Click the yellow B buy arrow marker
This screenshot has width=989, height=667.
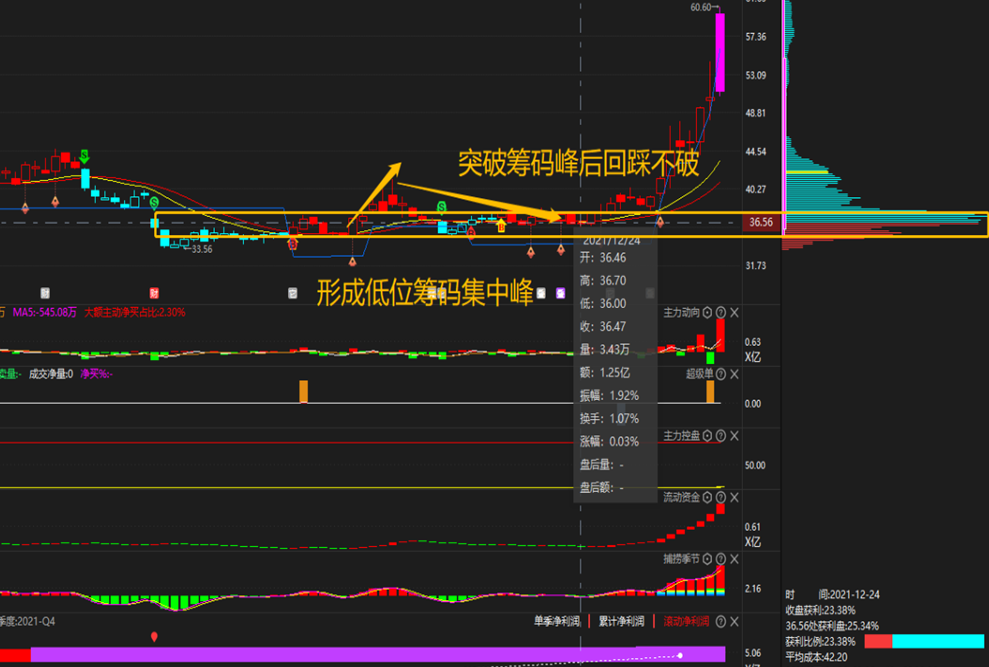point(501,225)
